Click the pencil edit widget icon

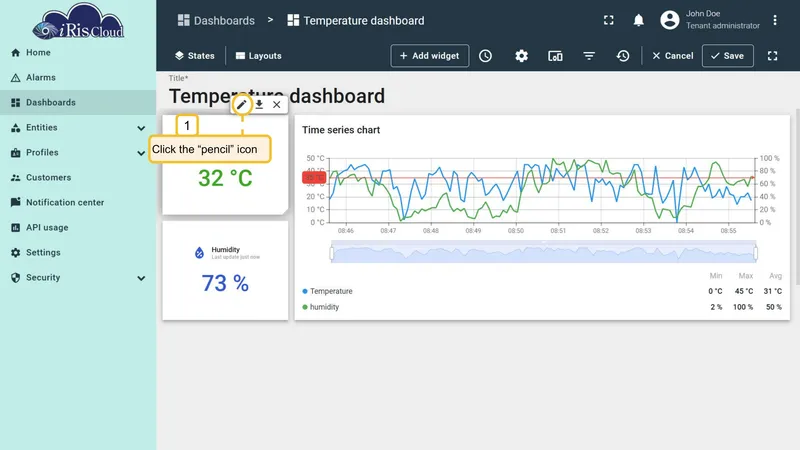241,105
